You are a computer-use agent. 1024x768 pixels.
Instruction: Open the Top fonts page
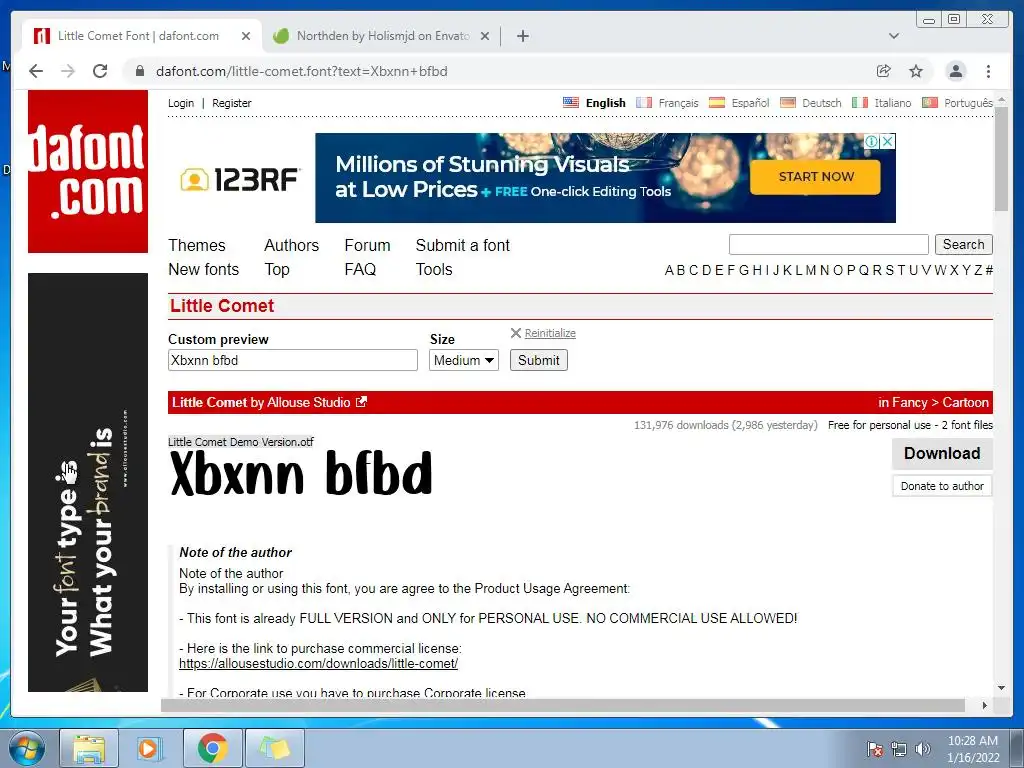point(277,270)
